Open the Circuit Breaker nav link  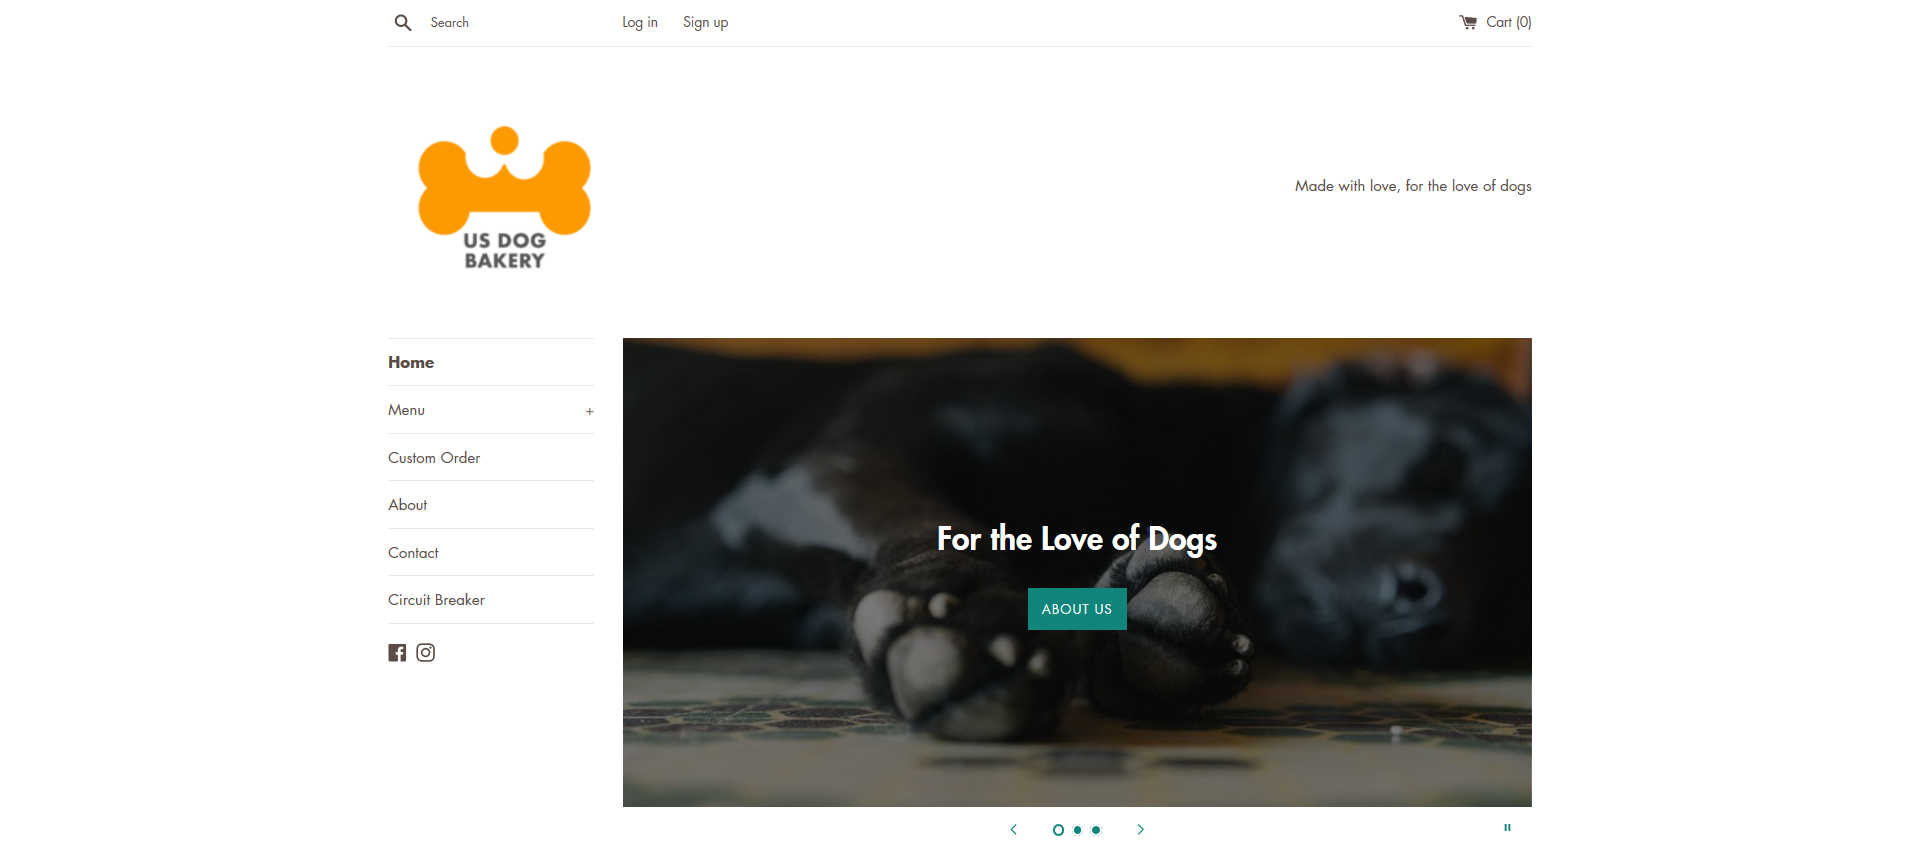437,600
